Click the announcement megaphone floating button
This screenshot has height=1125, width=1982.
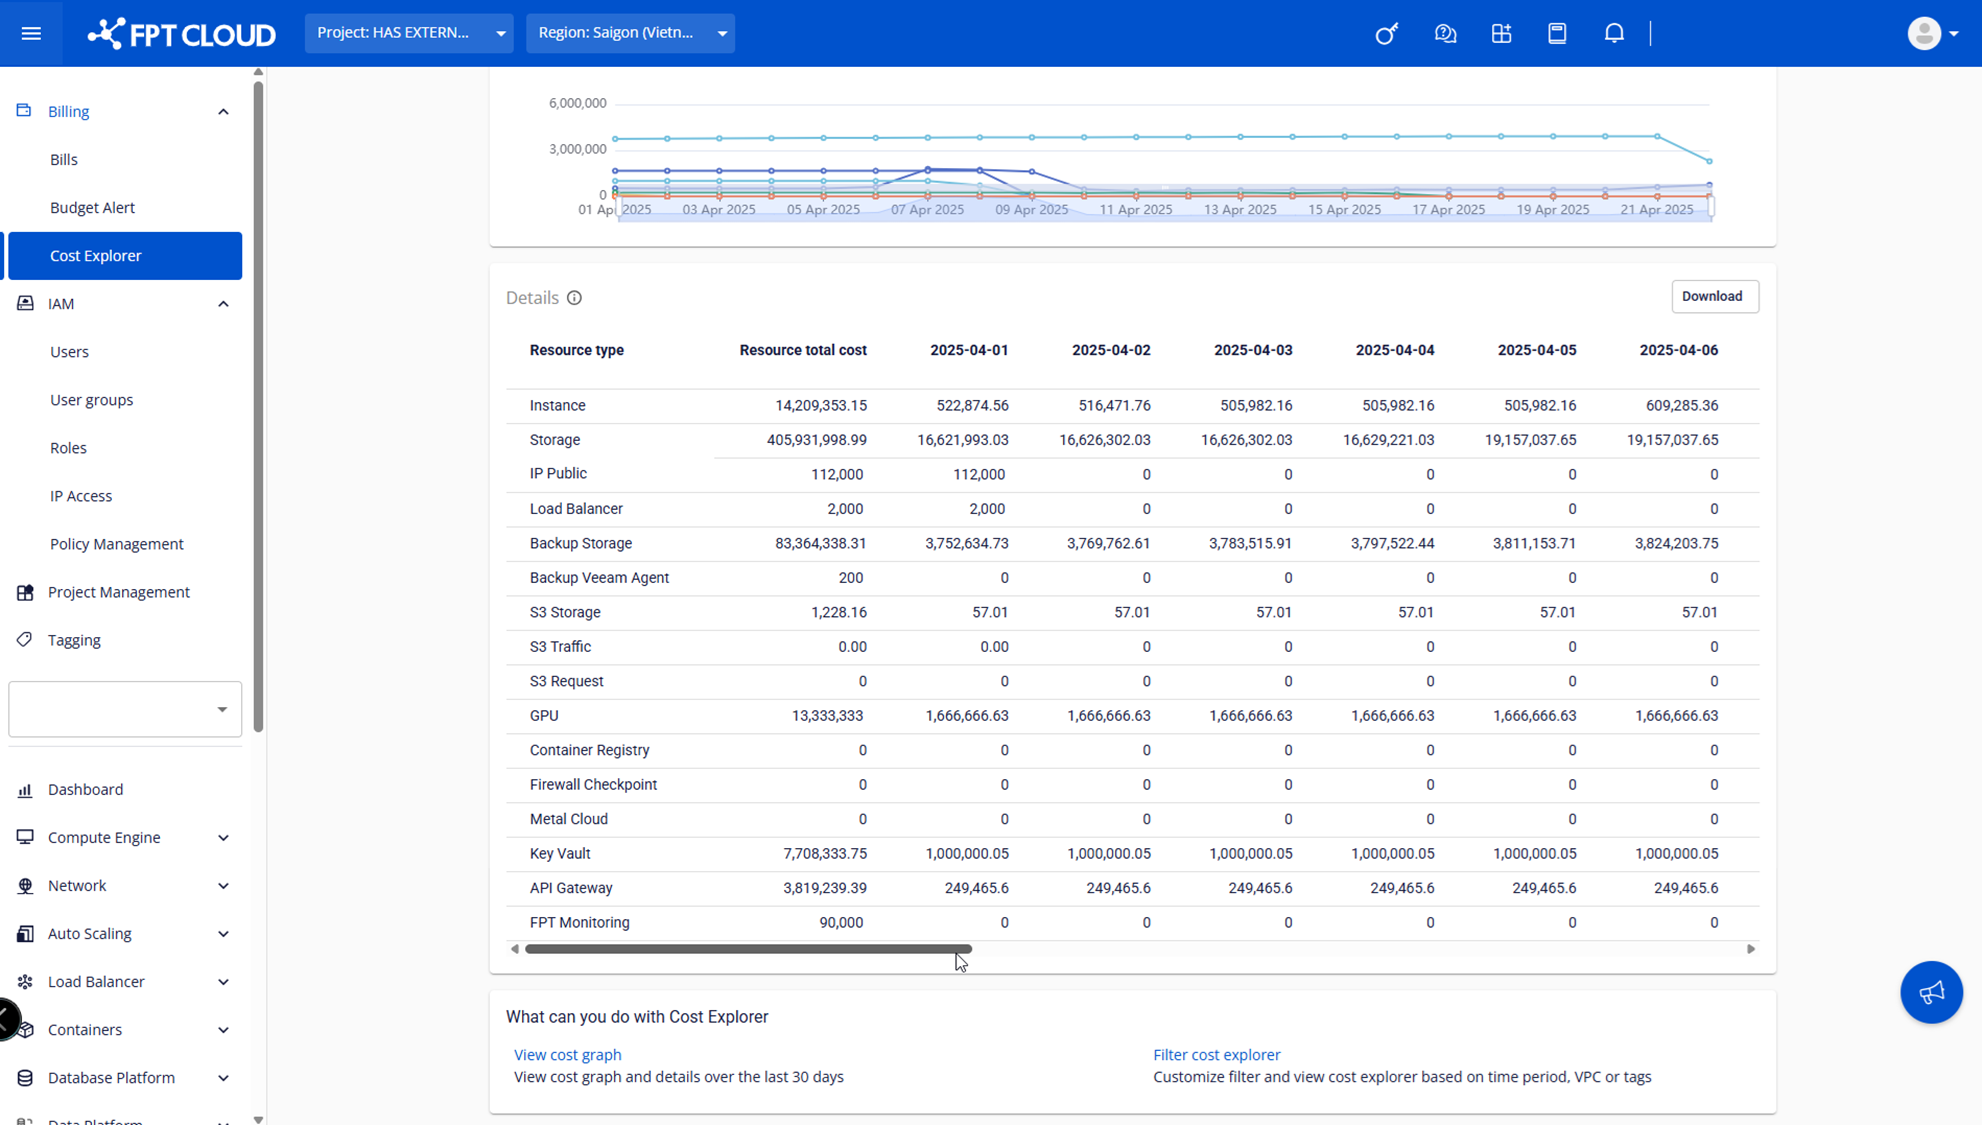1930,991
